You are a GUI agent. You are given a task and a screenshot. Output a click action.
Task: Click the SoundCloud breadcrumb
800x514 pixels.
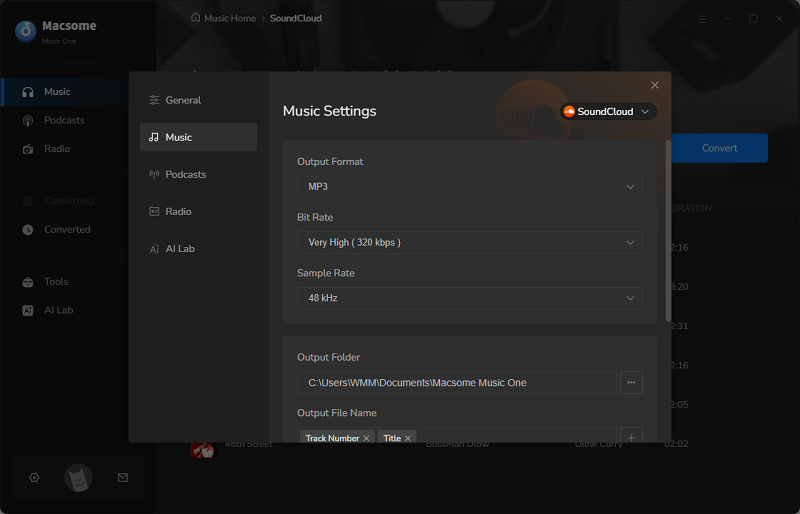296,18
